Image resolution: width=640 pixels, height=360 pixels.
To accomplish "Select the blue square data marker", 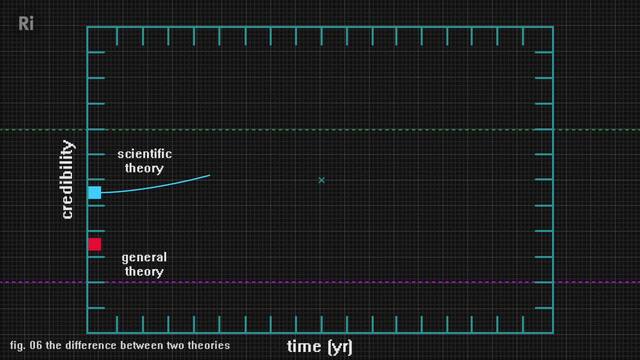I will pos(95,193).
